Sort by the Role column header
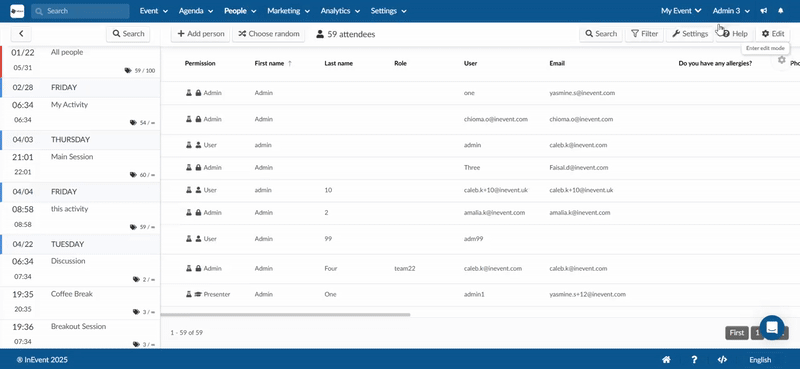Image resolution: width=800 pixels, height=369 pixels. pos(400,64)
